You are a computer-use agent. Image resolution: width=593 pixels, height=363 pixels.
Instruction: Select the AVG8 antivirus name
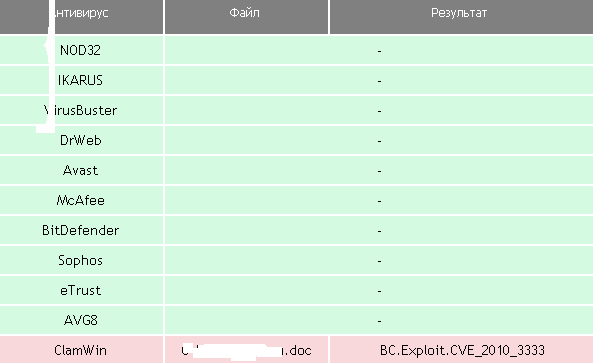[x=80, y=320]
